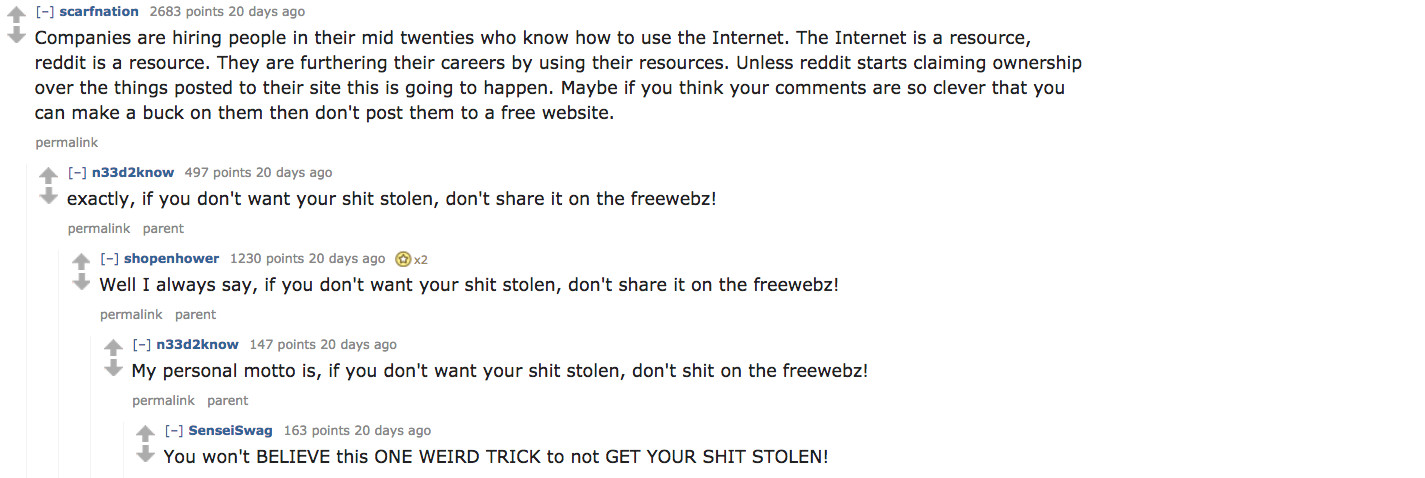Downvote n33d2know's 497 points comment
Image resolution: width=1425 pixels, height=478 pixels.
[48, 196]
